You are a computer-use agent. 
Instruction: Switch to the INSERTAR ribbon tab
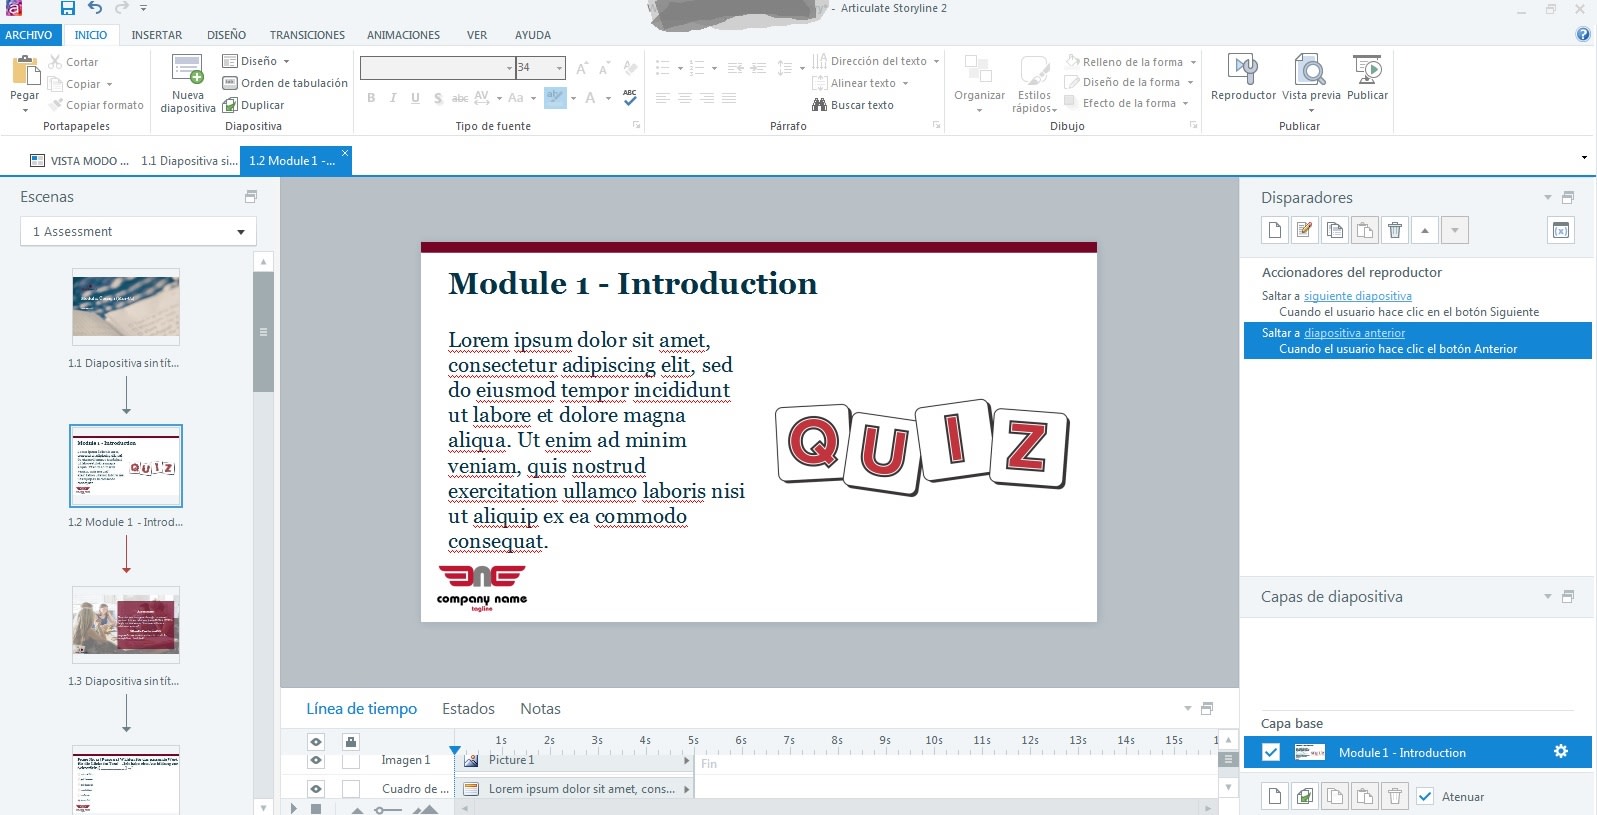[157, 35]
